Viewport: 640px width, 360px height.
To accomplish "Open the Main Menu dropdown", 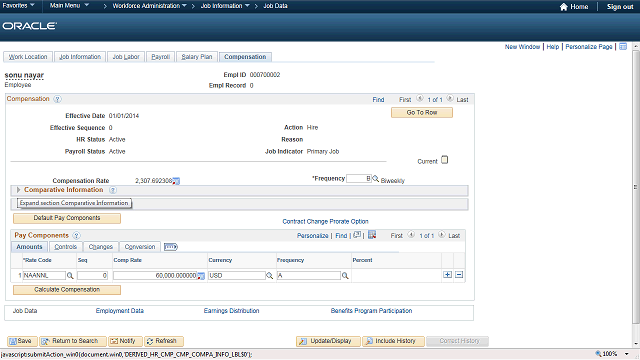I will pos(69,6).
